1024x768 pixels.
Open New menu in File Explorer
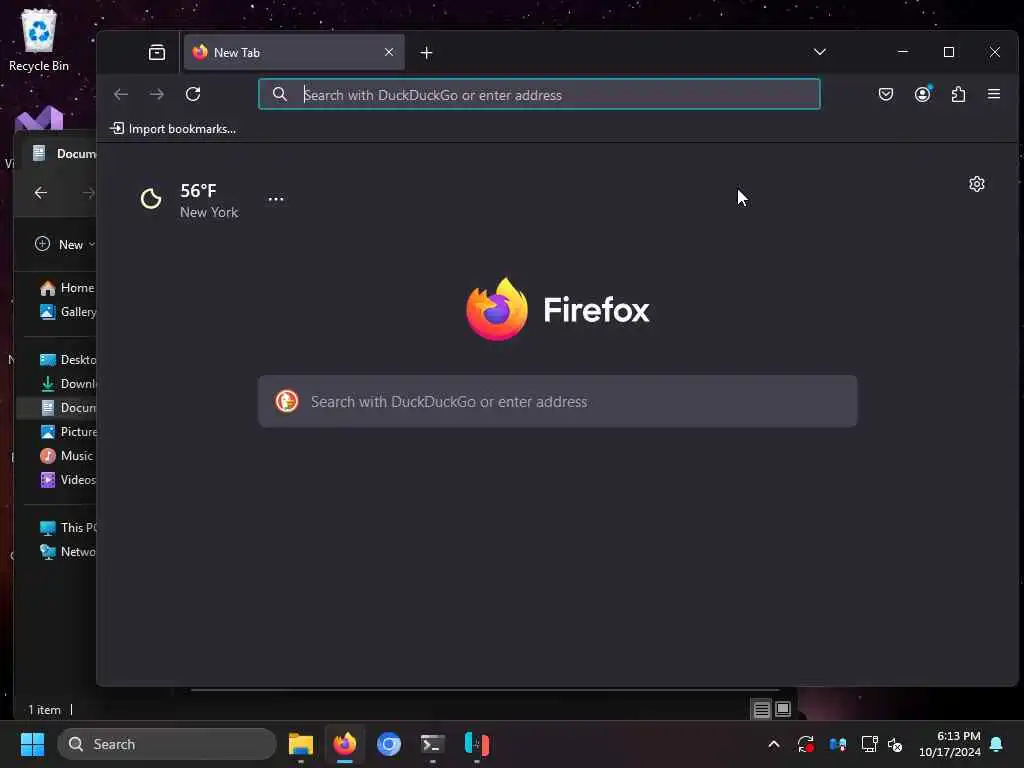tap(64, 244)
